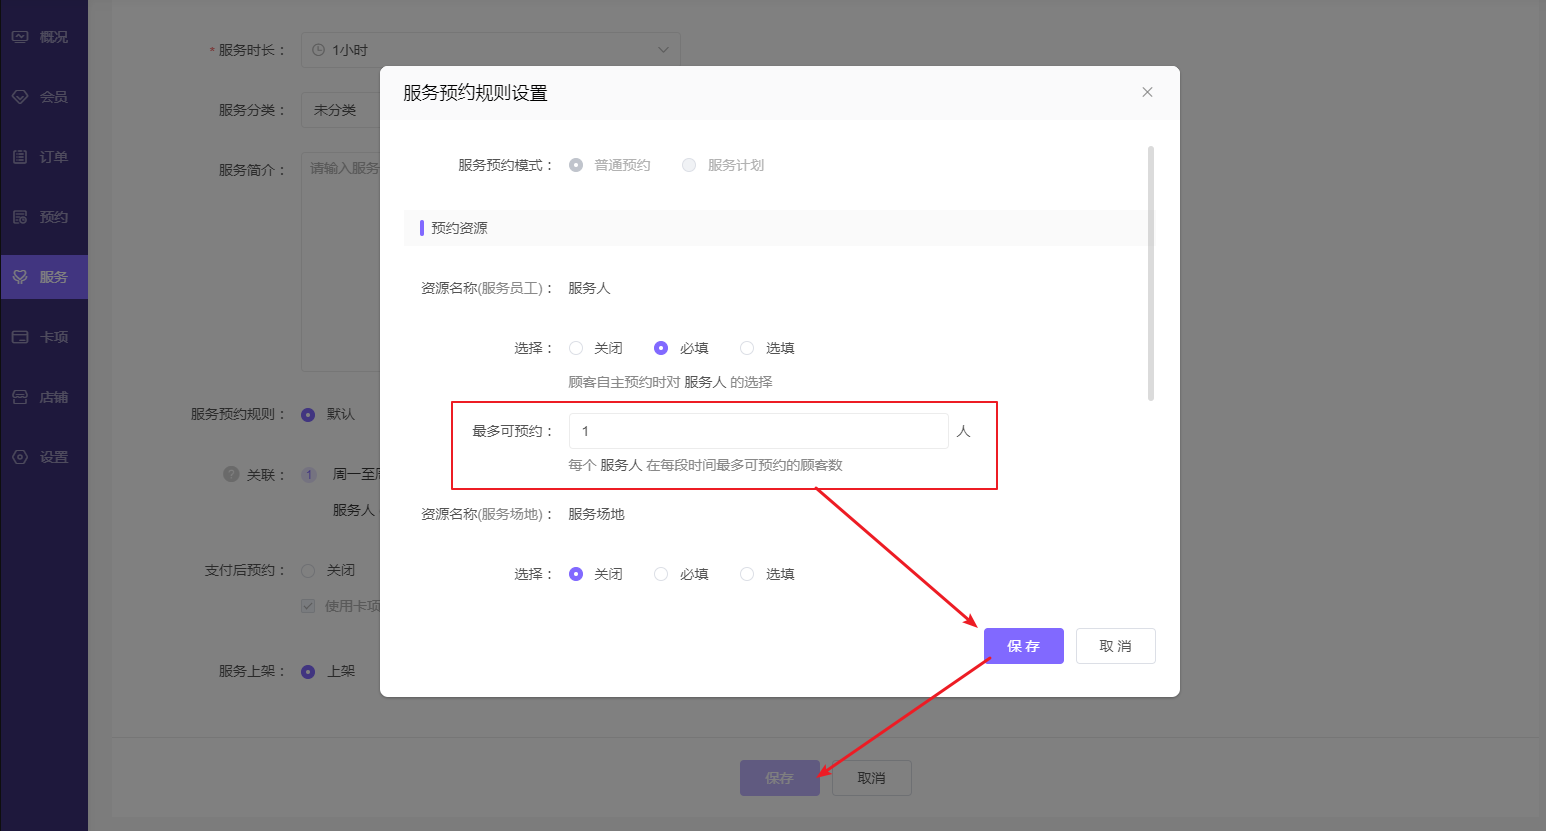Click the dialog's vertical scrollbar
Screen dimensions: 1546x831
[1151, 273]
